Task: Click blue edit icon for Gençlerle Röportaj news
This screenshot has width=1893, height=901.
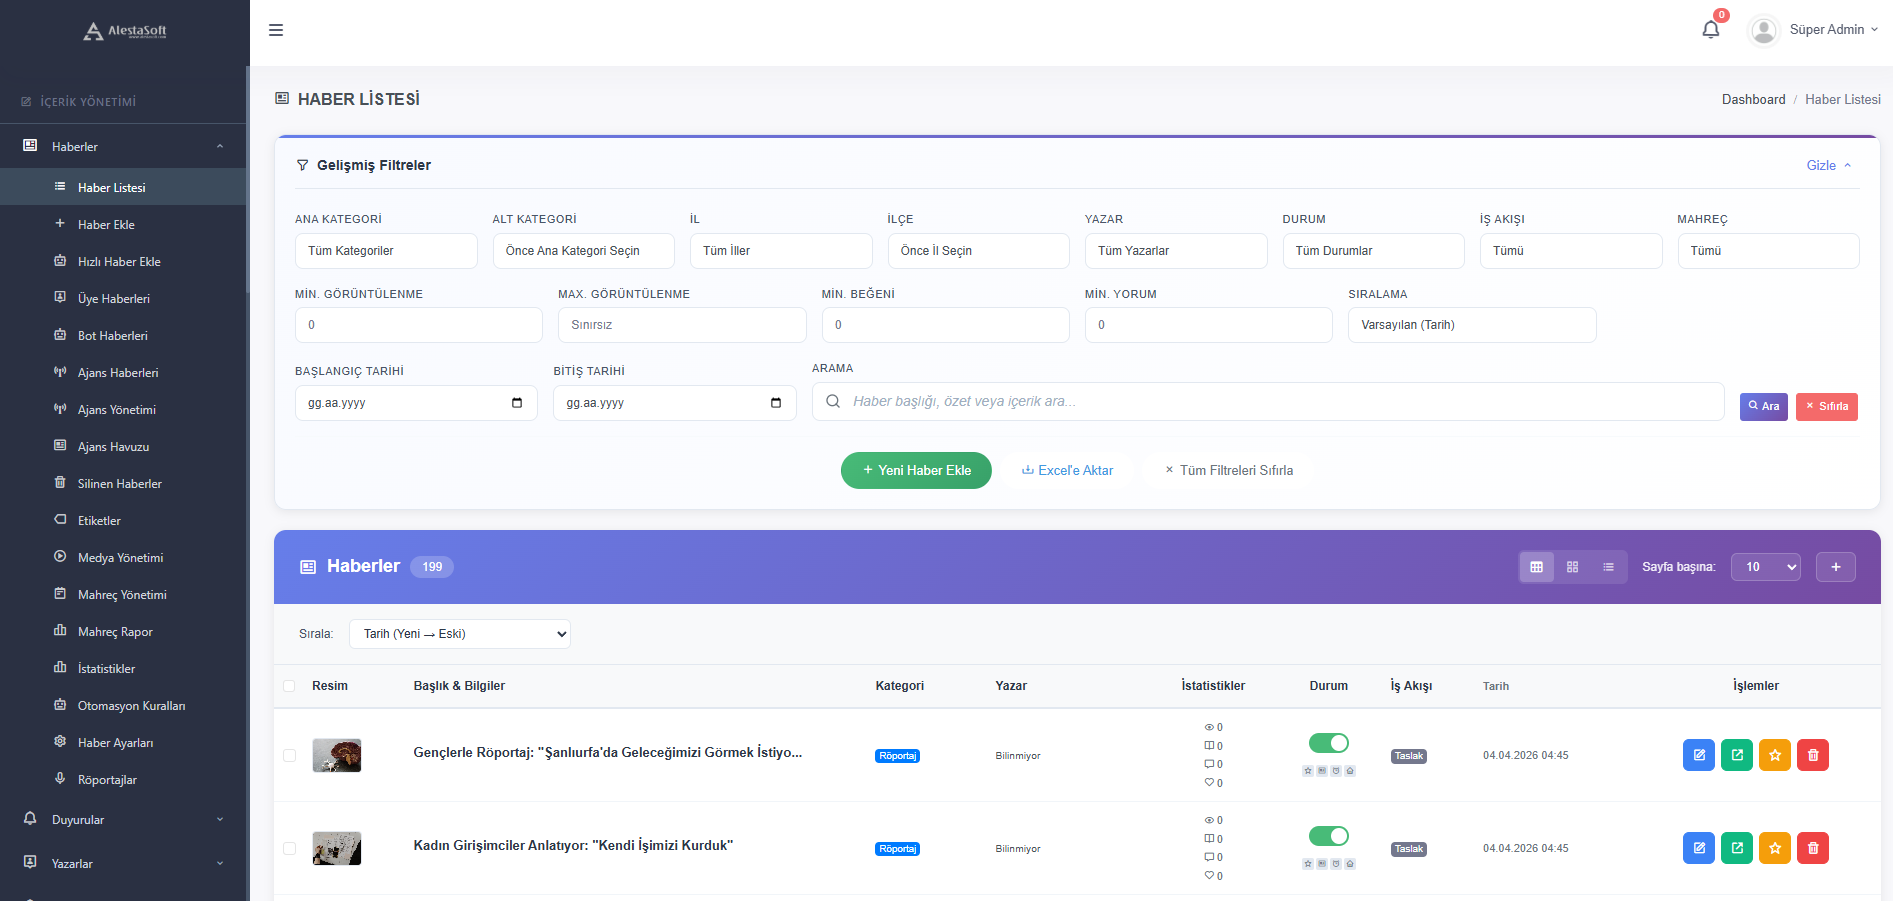Action: [1698, 755]
